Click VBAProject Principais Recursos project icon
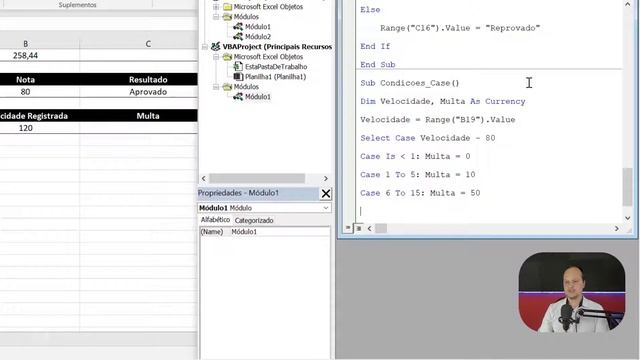 coord(216,47)
